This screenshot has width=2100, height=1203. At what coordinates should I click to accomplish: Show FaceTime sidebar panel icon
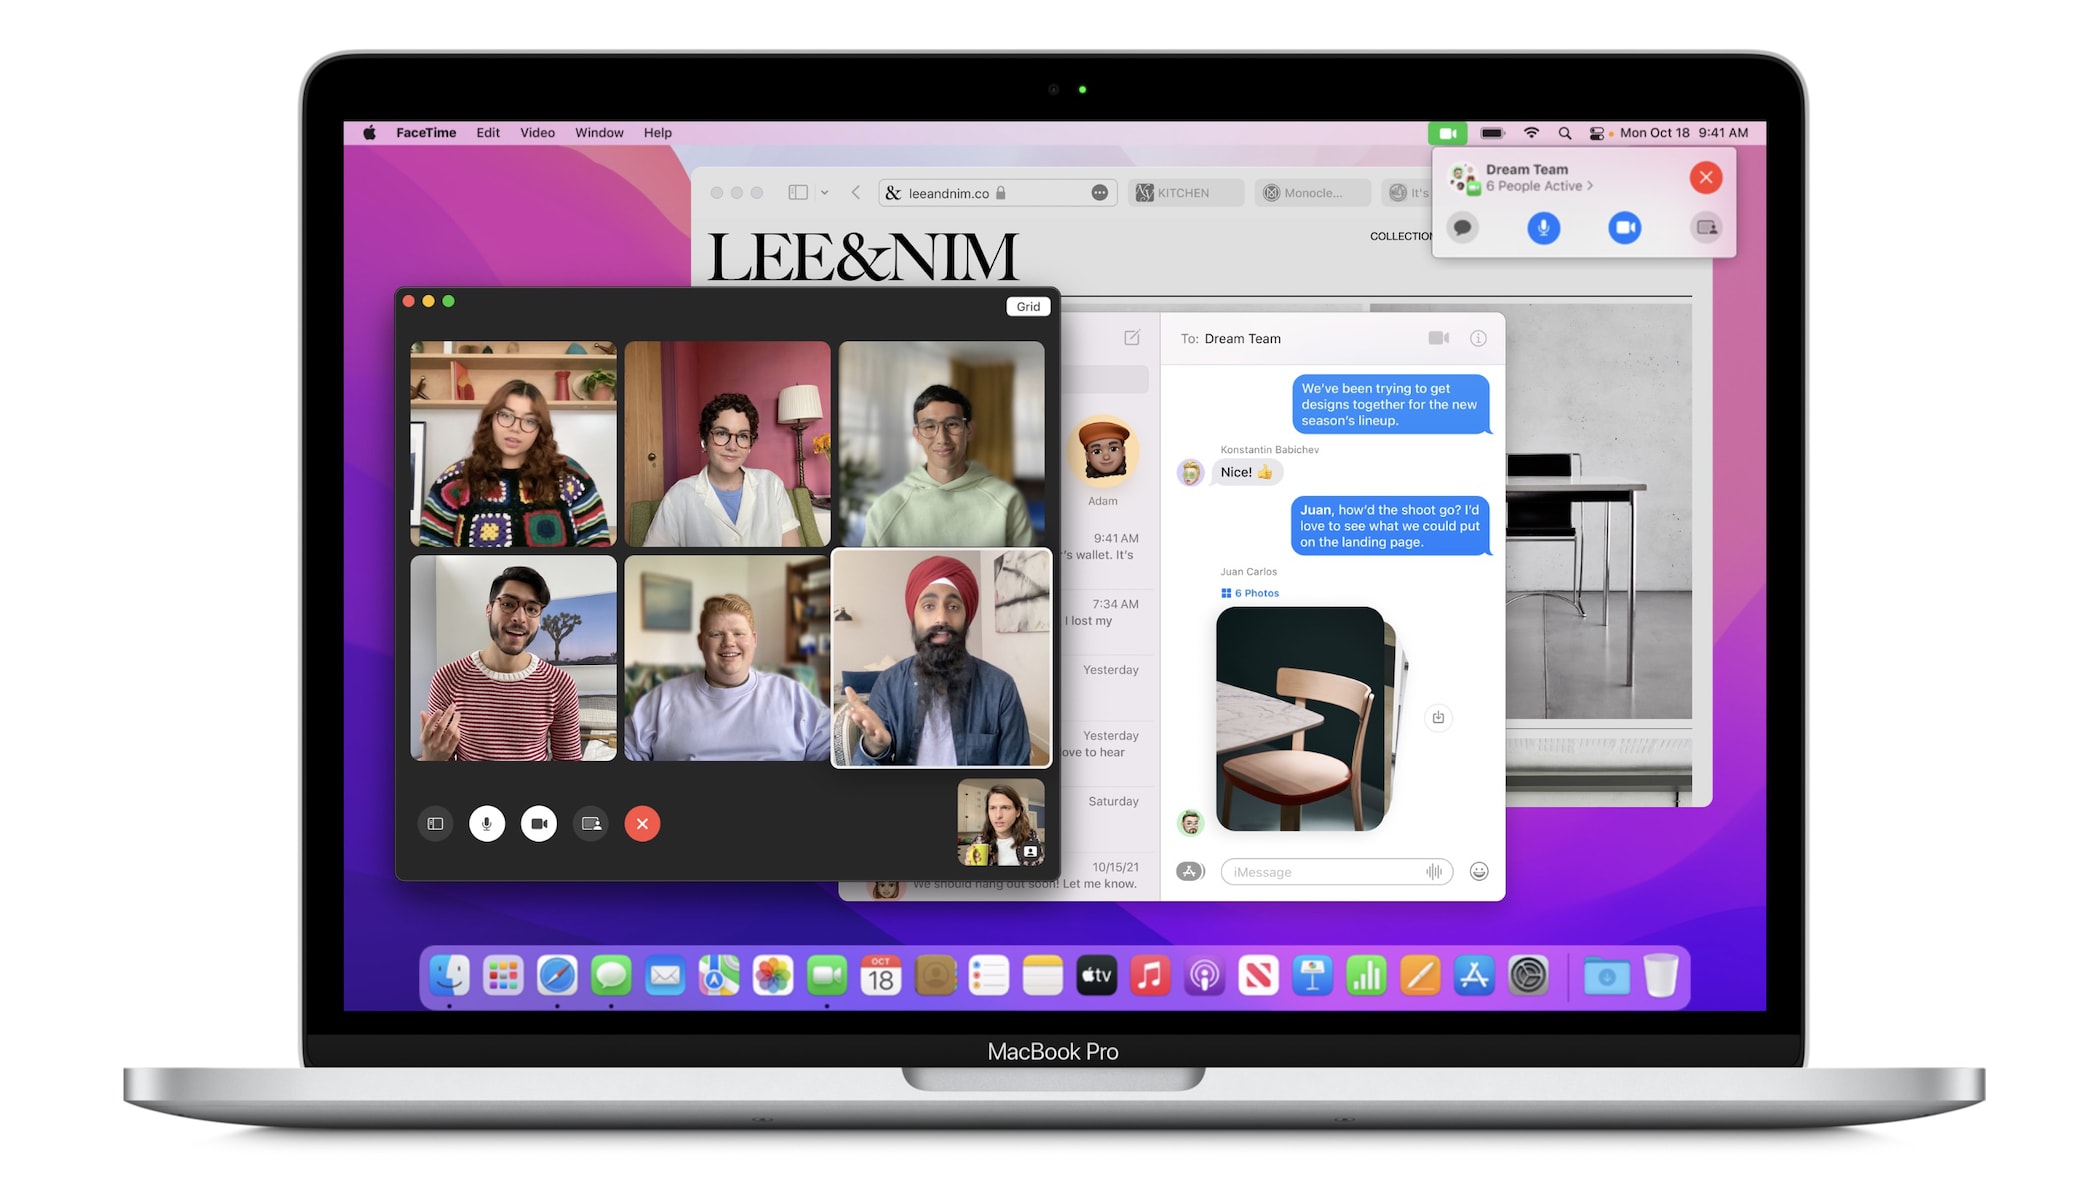point(435,824)
